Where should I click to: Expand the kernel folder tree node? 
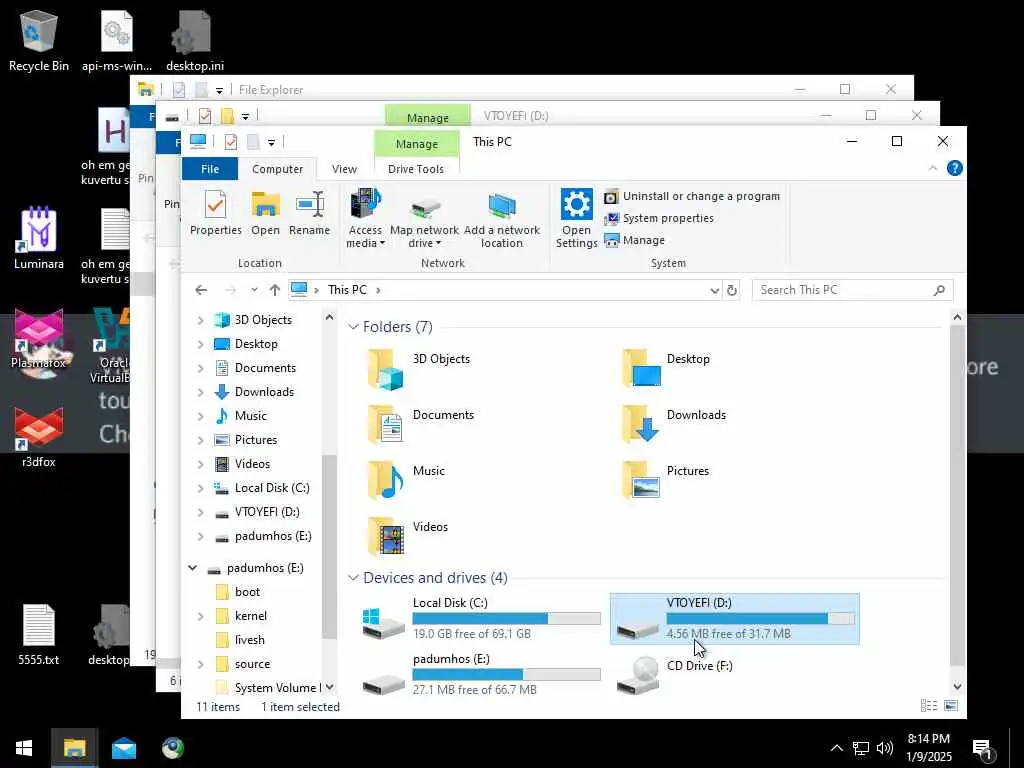point(200,616)
